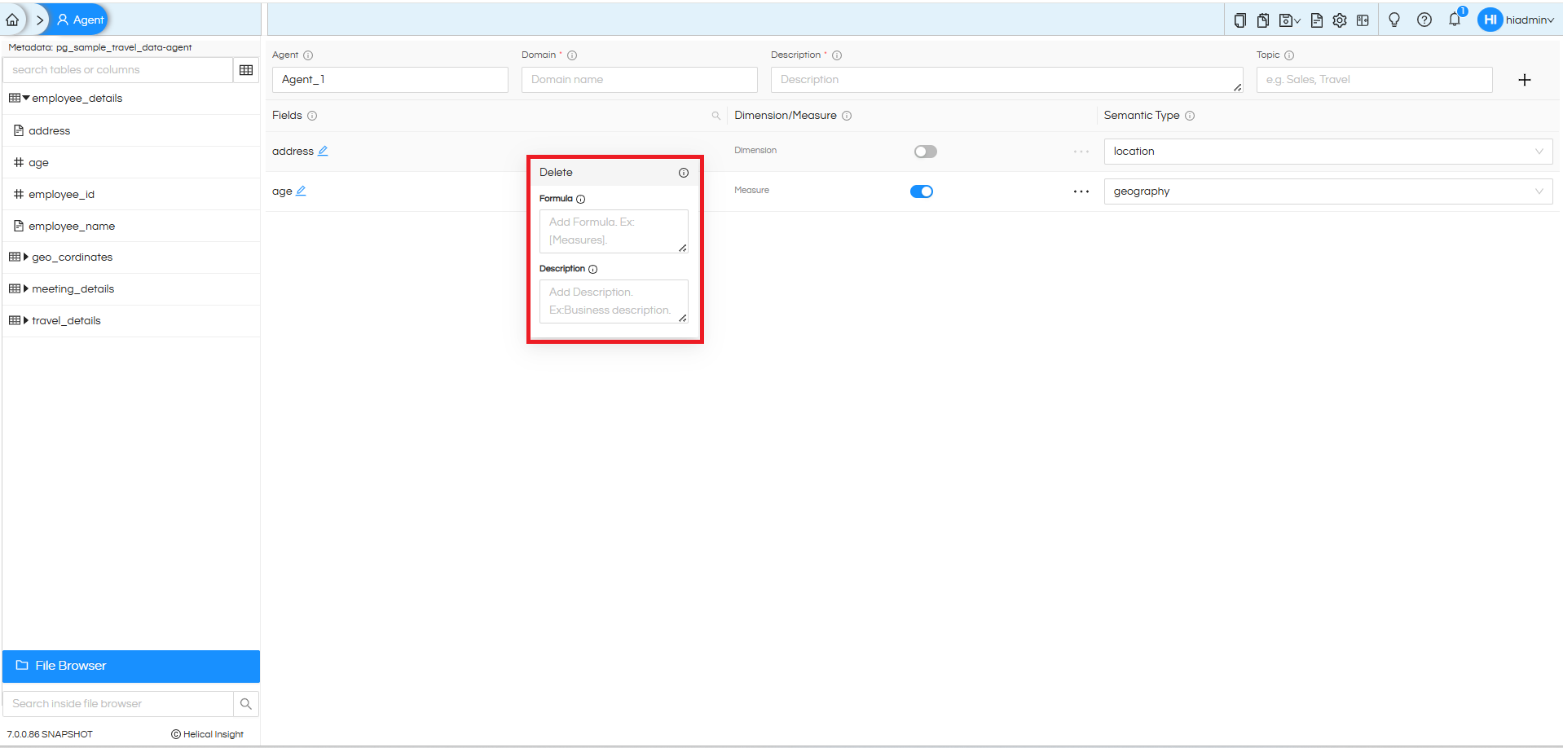
Task: Click info icon beside Delete in popup
Action: pyautogui.click(x=683, y=173)
